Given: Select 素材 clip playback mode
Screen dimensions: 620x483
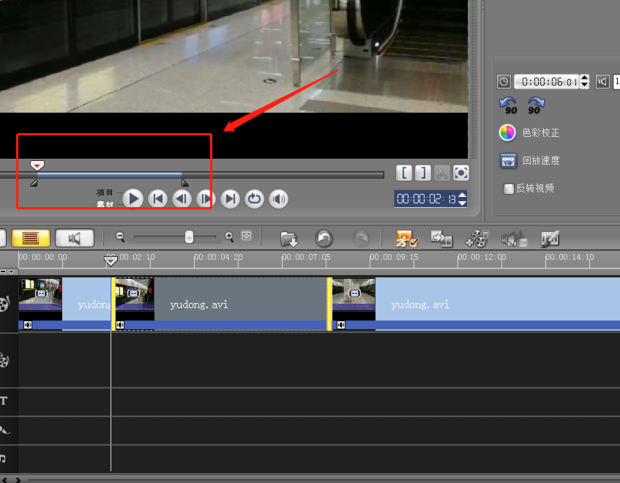Looking at the screenshot, I should (x=105, y=204).
